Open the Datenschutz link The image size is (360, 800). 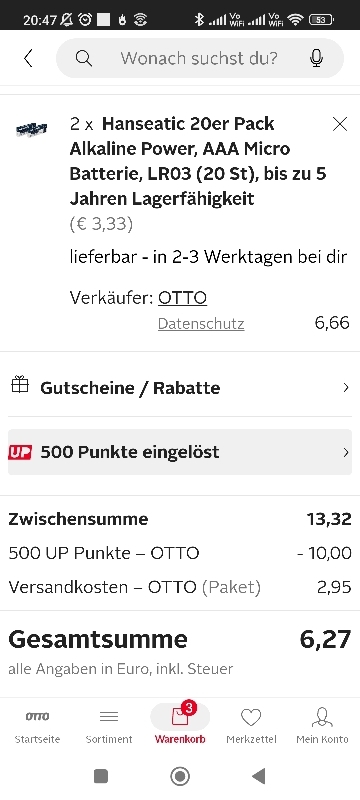click(x=201, y=323)
